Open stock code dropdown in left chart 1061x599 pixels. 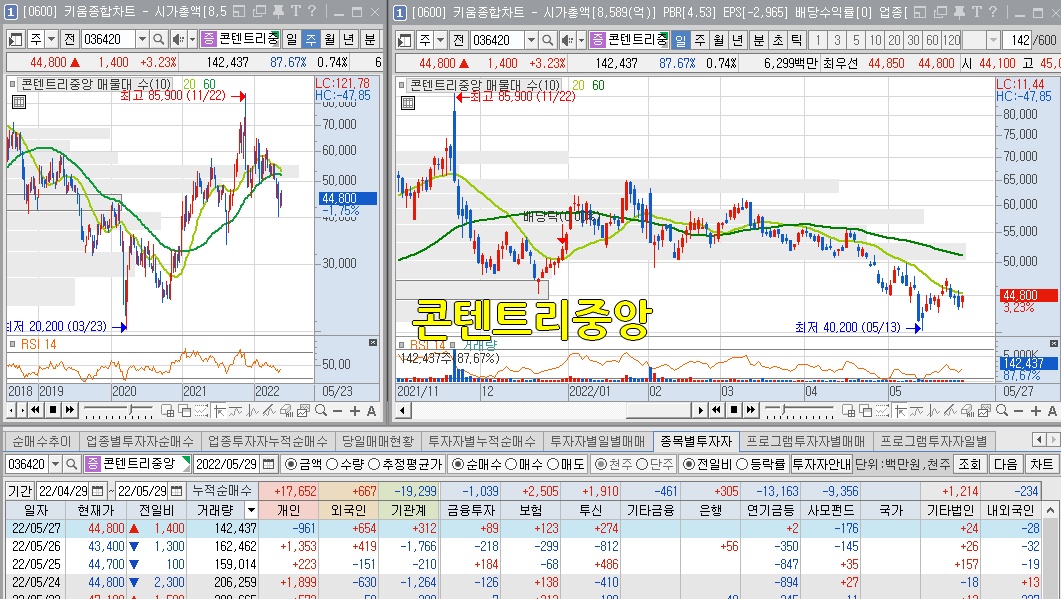click(x=141, y=39)
